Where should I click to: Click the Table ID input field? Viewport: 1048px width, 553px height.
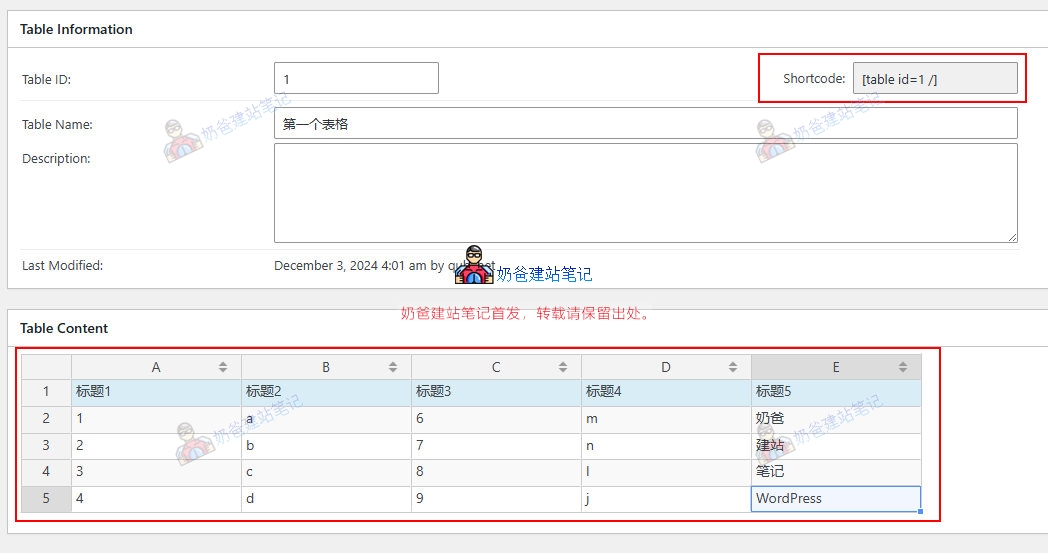(356, 78)
